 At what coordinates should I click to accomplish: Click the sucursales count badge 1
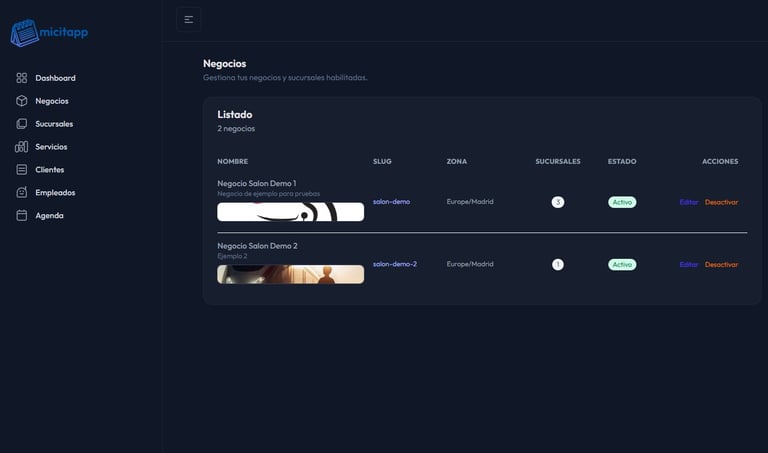558,264
